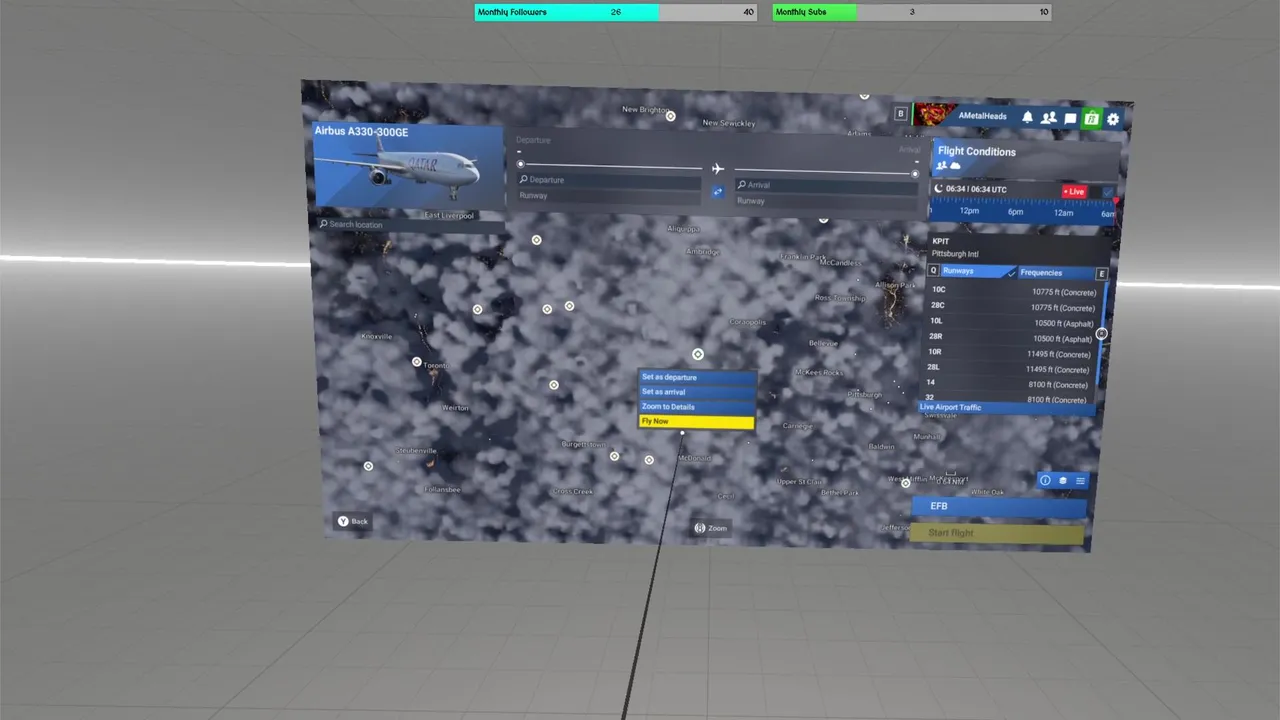Image resolution: width=1280 pixels, height=720 pixels.
Task: Select the airport marker near West Mifflin
Action: pos(905,483)
